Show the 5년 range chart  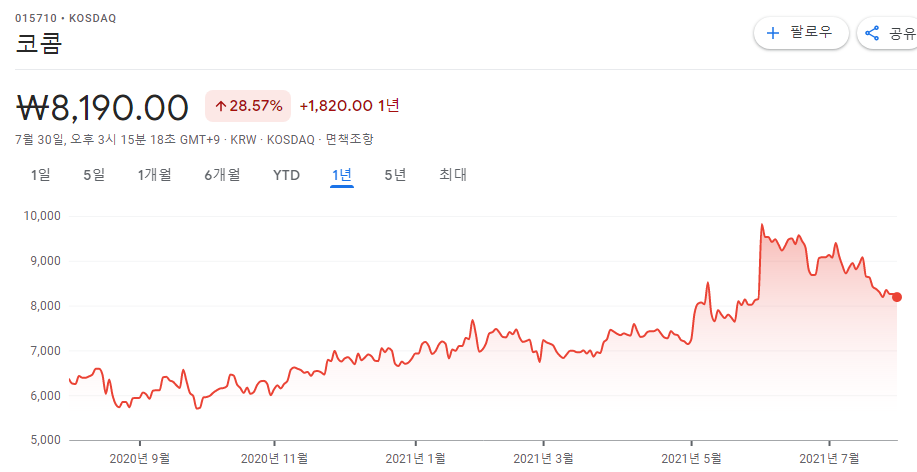(395, 175)
